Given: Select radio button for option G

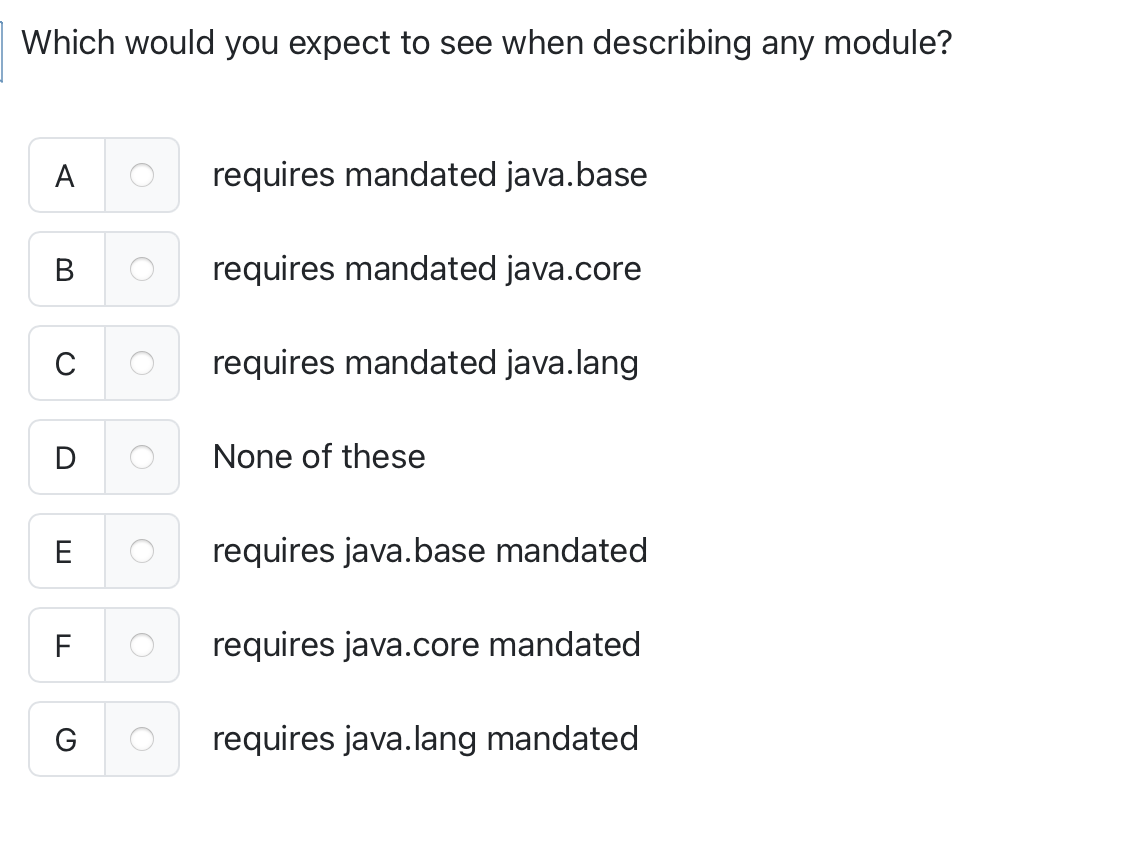Looking at the screenshot, I should click(x=141, y=739).
